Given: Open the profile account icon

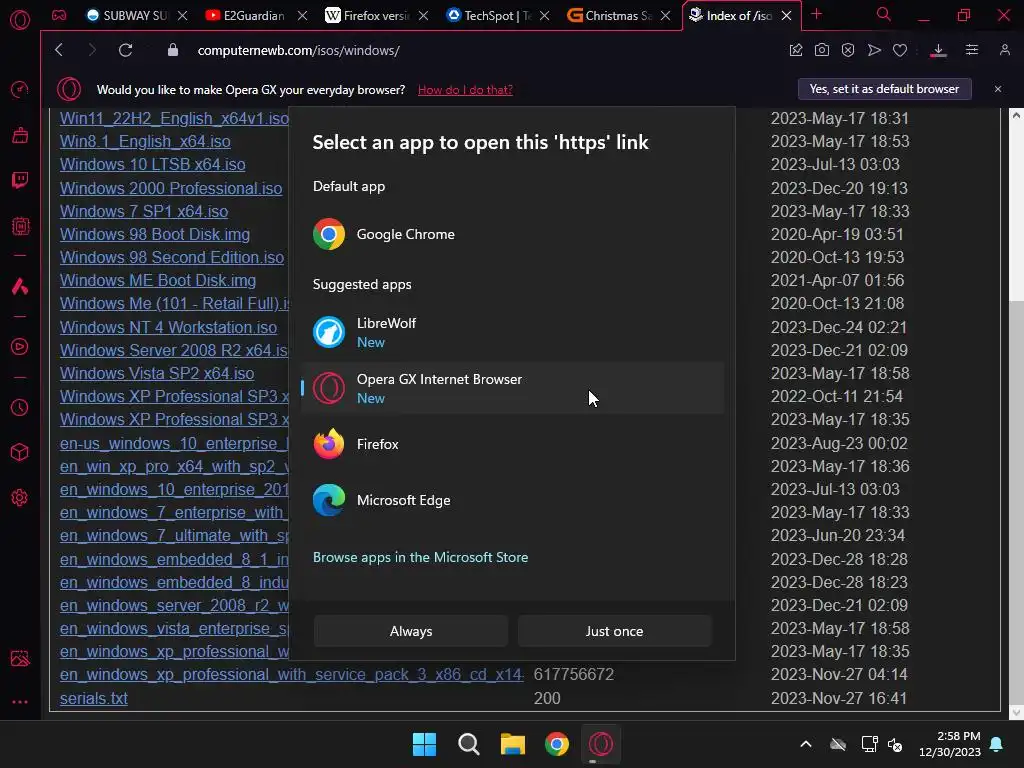Looking at the screenshot, I should pos(1004,50).
